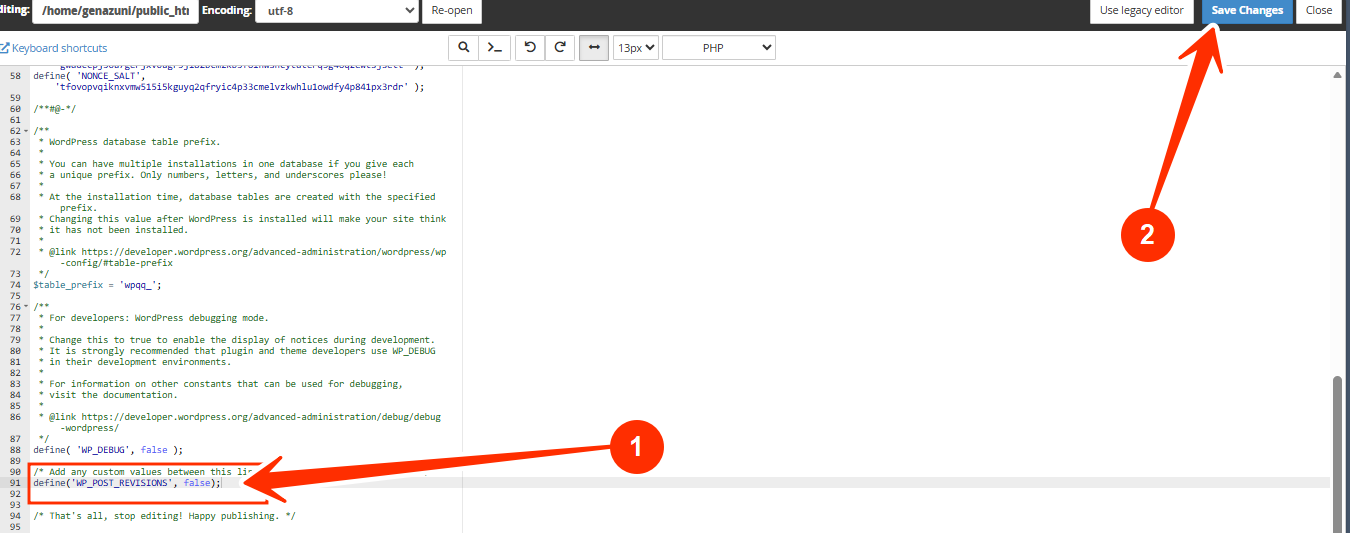Click the go-to-line terminal prompt icon

click(494, 47)
